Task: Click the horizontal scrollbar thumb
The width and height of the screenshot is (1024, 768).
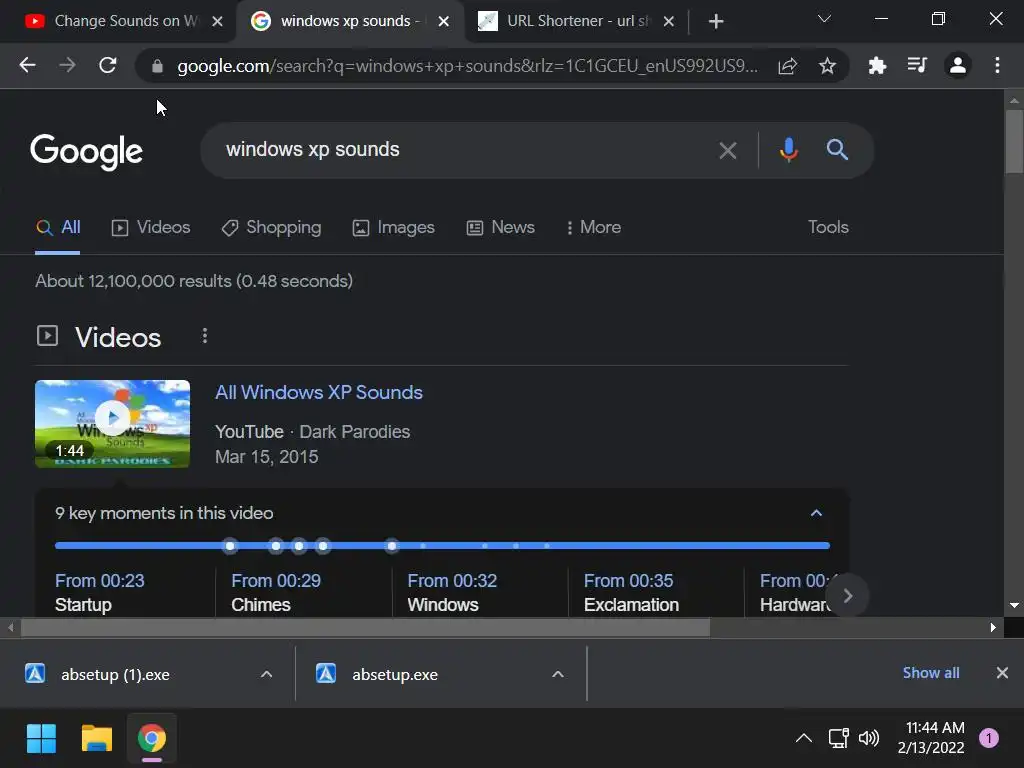Action: point(366,628)
